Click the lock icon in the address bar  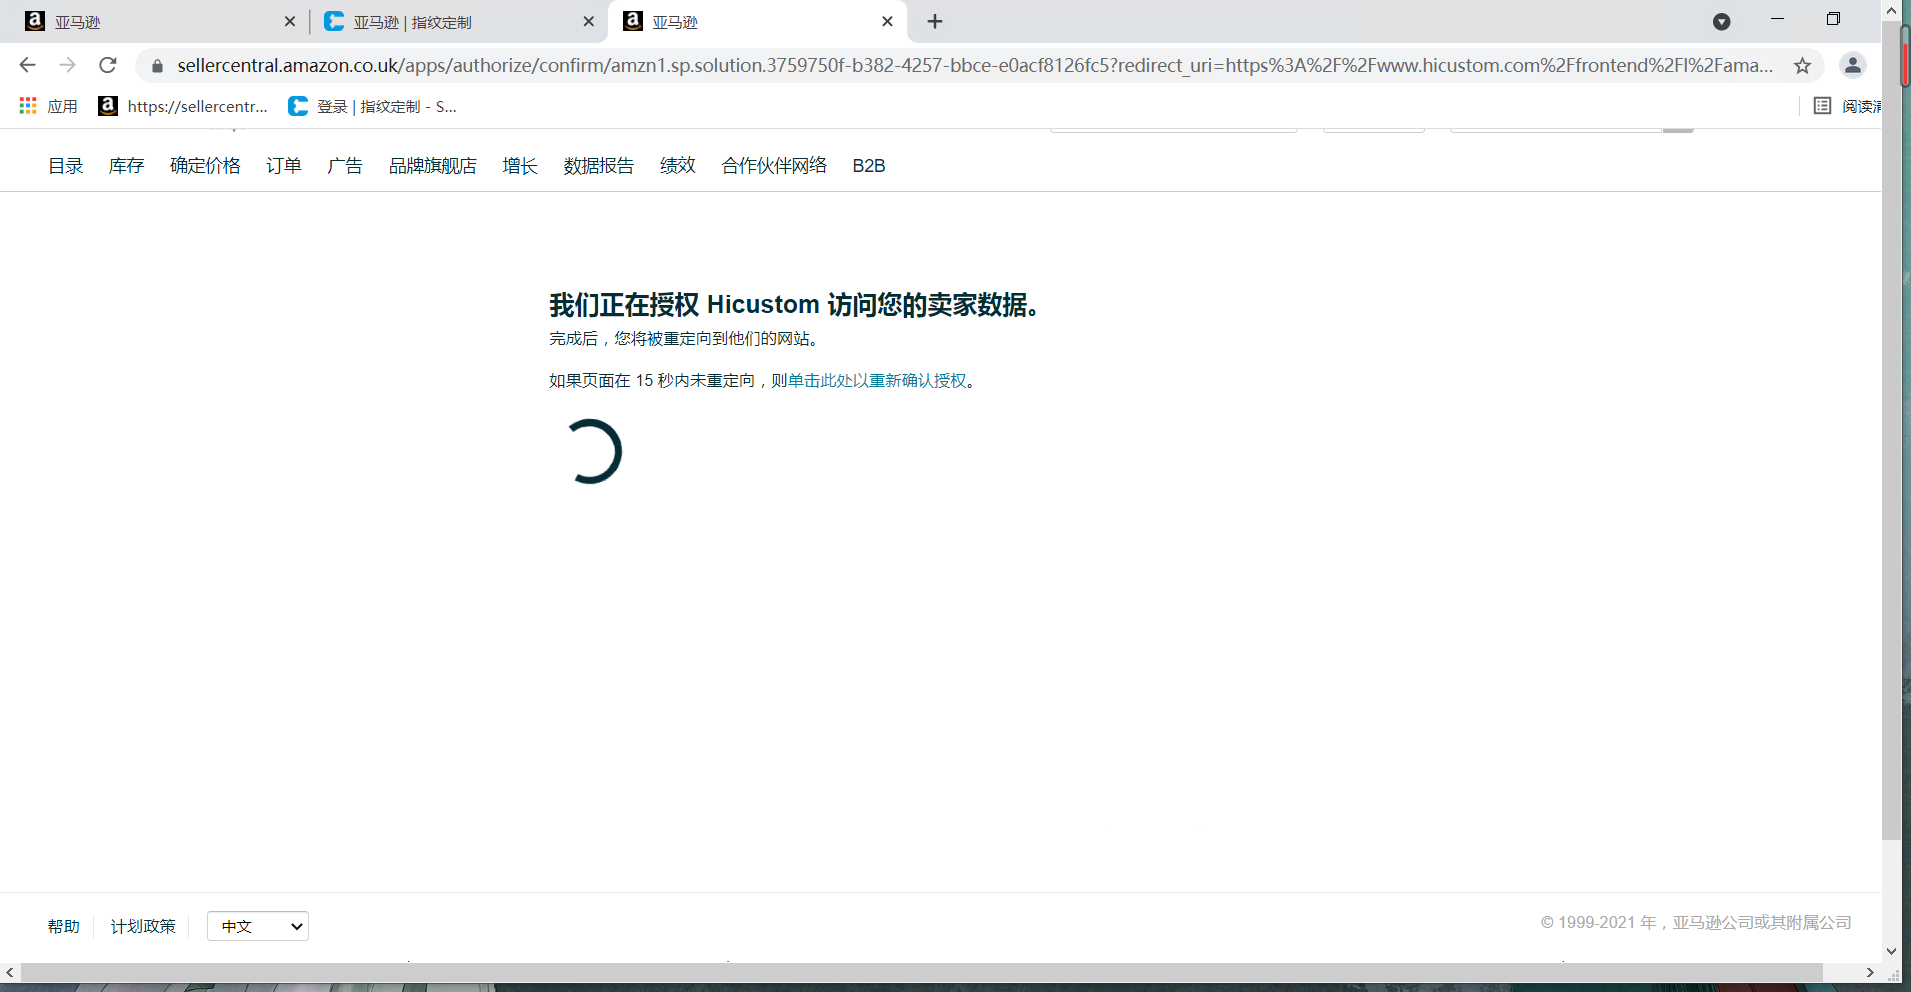(x=157, y=66)
